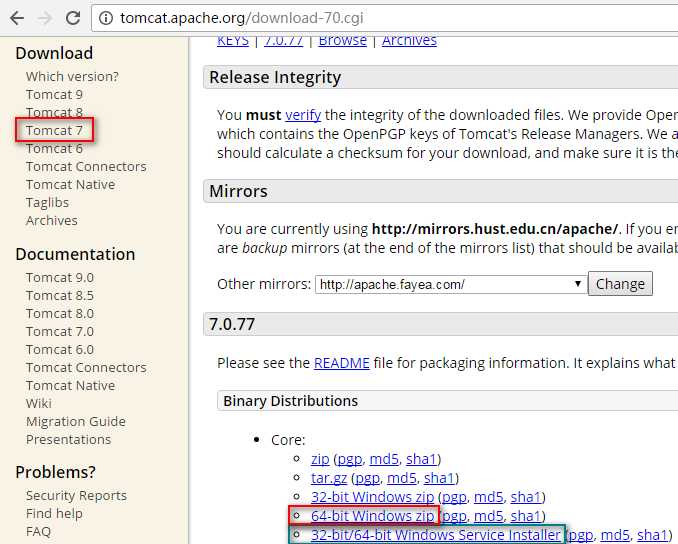The height and width of the screenshot is (544, 678).
Task: Open Tomcat 7.0 documentation
Action: (x=60, y=332)
